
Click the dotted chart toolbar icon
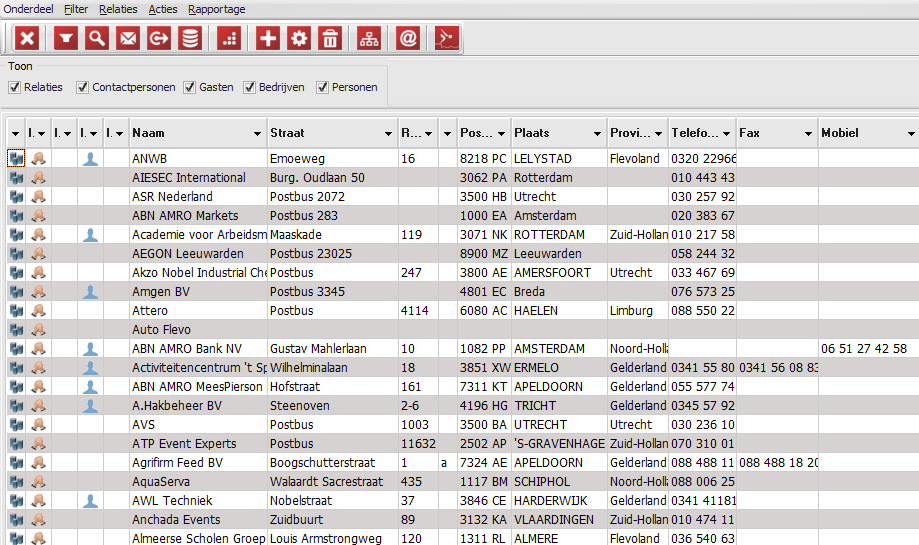[x=229, y=39]
